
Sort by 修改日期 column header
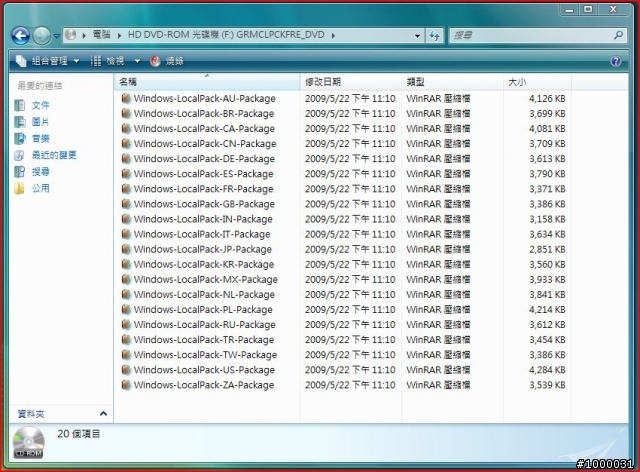(351, 82)
